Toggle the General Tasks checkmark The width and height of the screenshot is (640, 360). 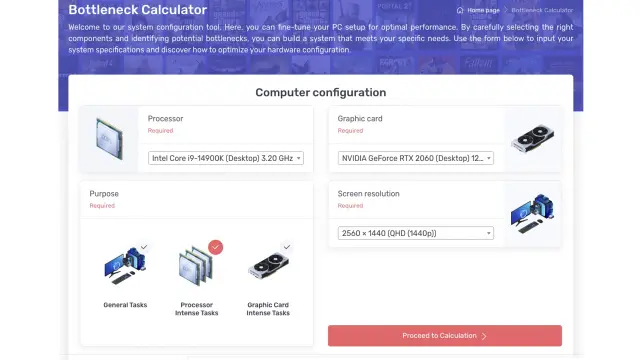click(144, 247)
